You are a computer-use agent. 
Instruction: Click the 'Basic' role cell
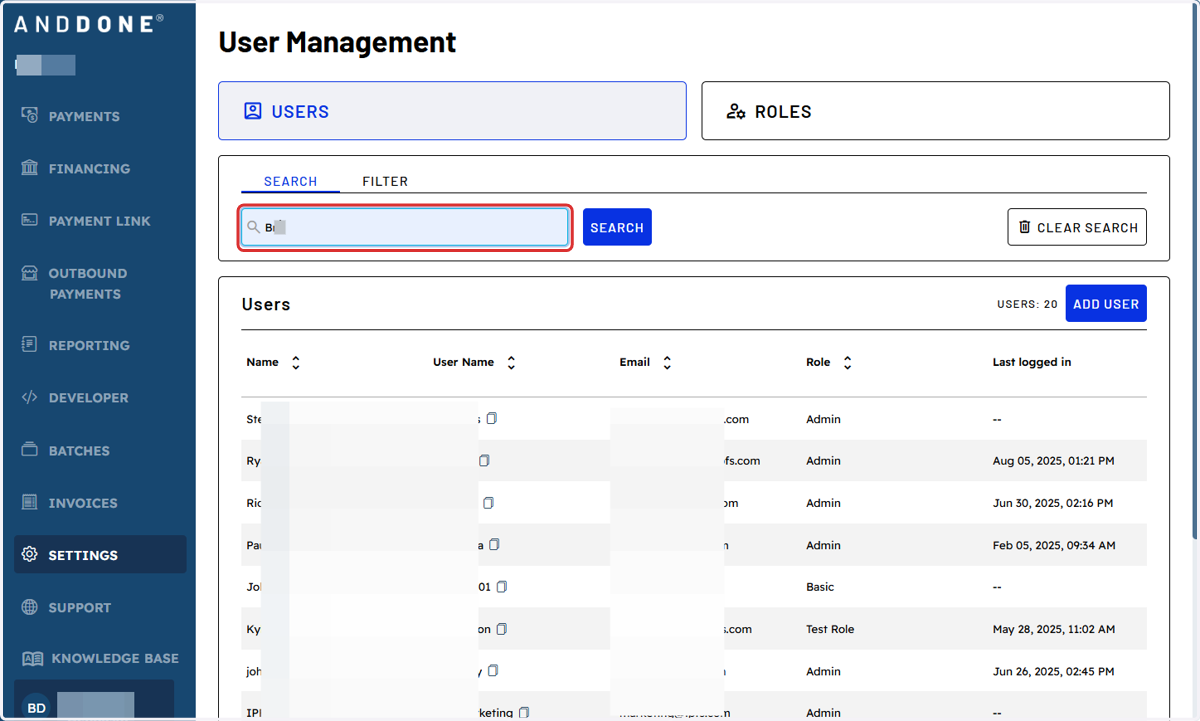tap(820, 587)
